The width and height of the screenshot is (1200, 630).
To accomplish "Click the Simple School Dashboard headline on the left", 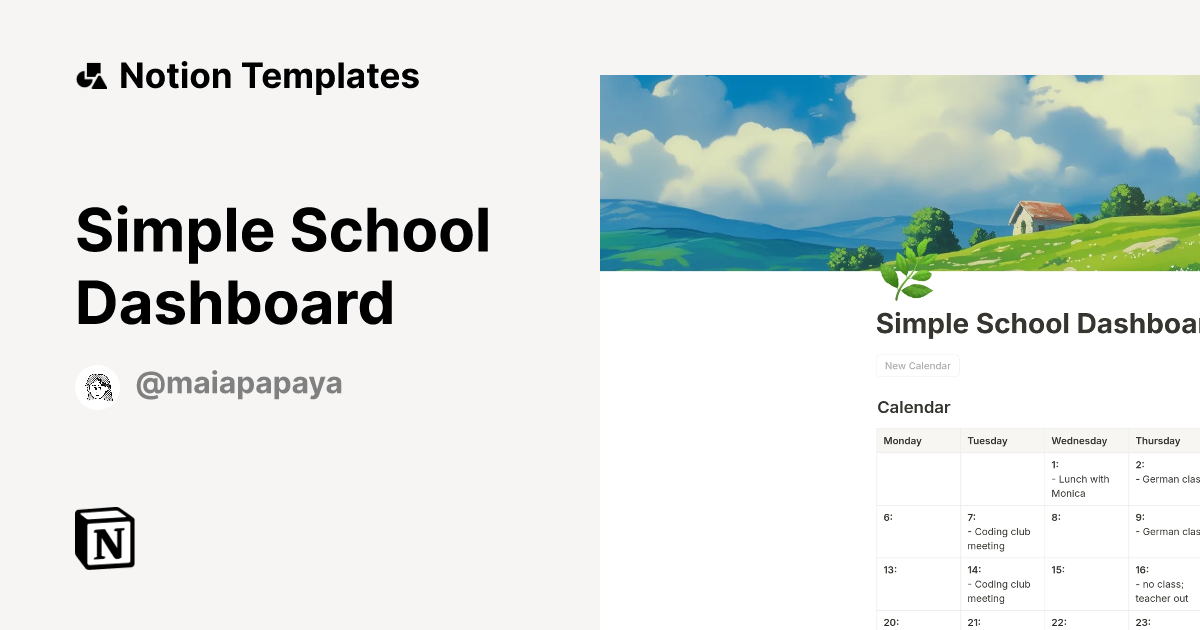I will [x=283, y=266].
